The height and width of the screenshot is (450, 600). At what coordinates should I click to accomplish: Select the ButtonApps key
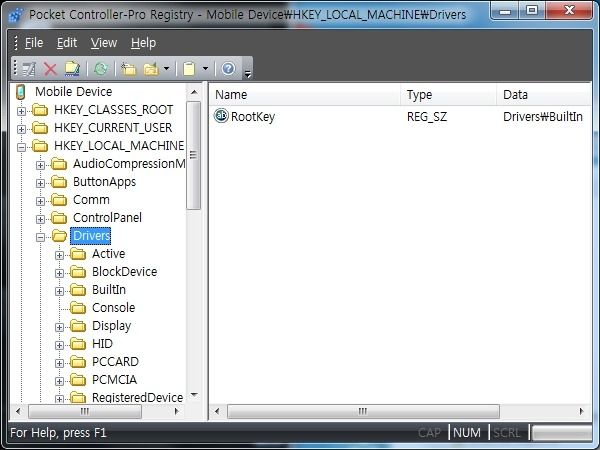tap(104, 182)
